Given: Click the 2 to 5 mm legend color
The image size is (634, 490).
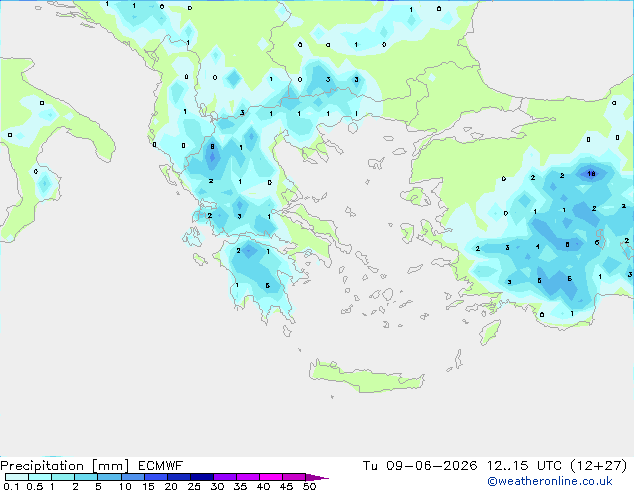Looking at the screenshot, I should tap(86, 477).
